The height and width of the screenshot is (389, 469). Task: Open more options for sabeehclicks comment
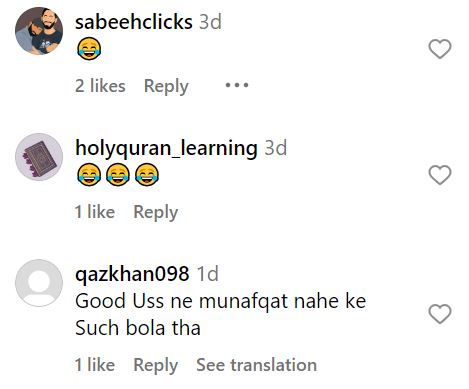click(237, 85)
